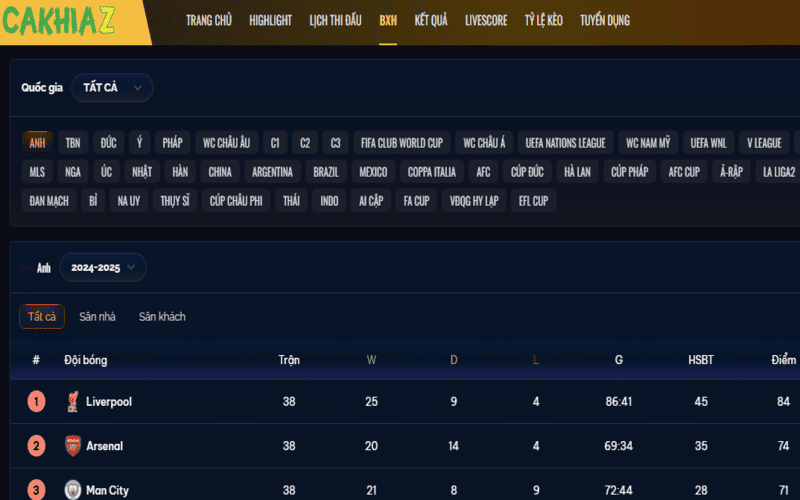This screenshot has height=500, width=800.
Task: Select WC CHÂU Á filter
Action: click(484, 143)
